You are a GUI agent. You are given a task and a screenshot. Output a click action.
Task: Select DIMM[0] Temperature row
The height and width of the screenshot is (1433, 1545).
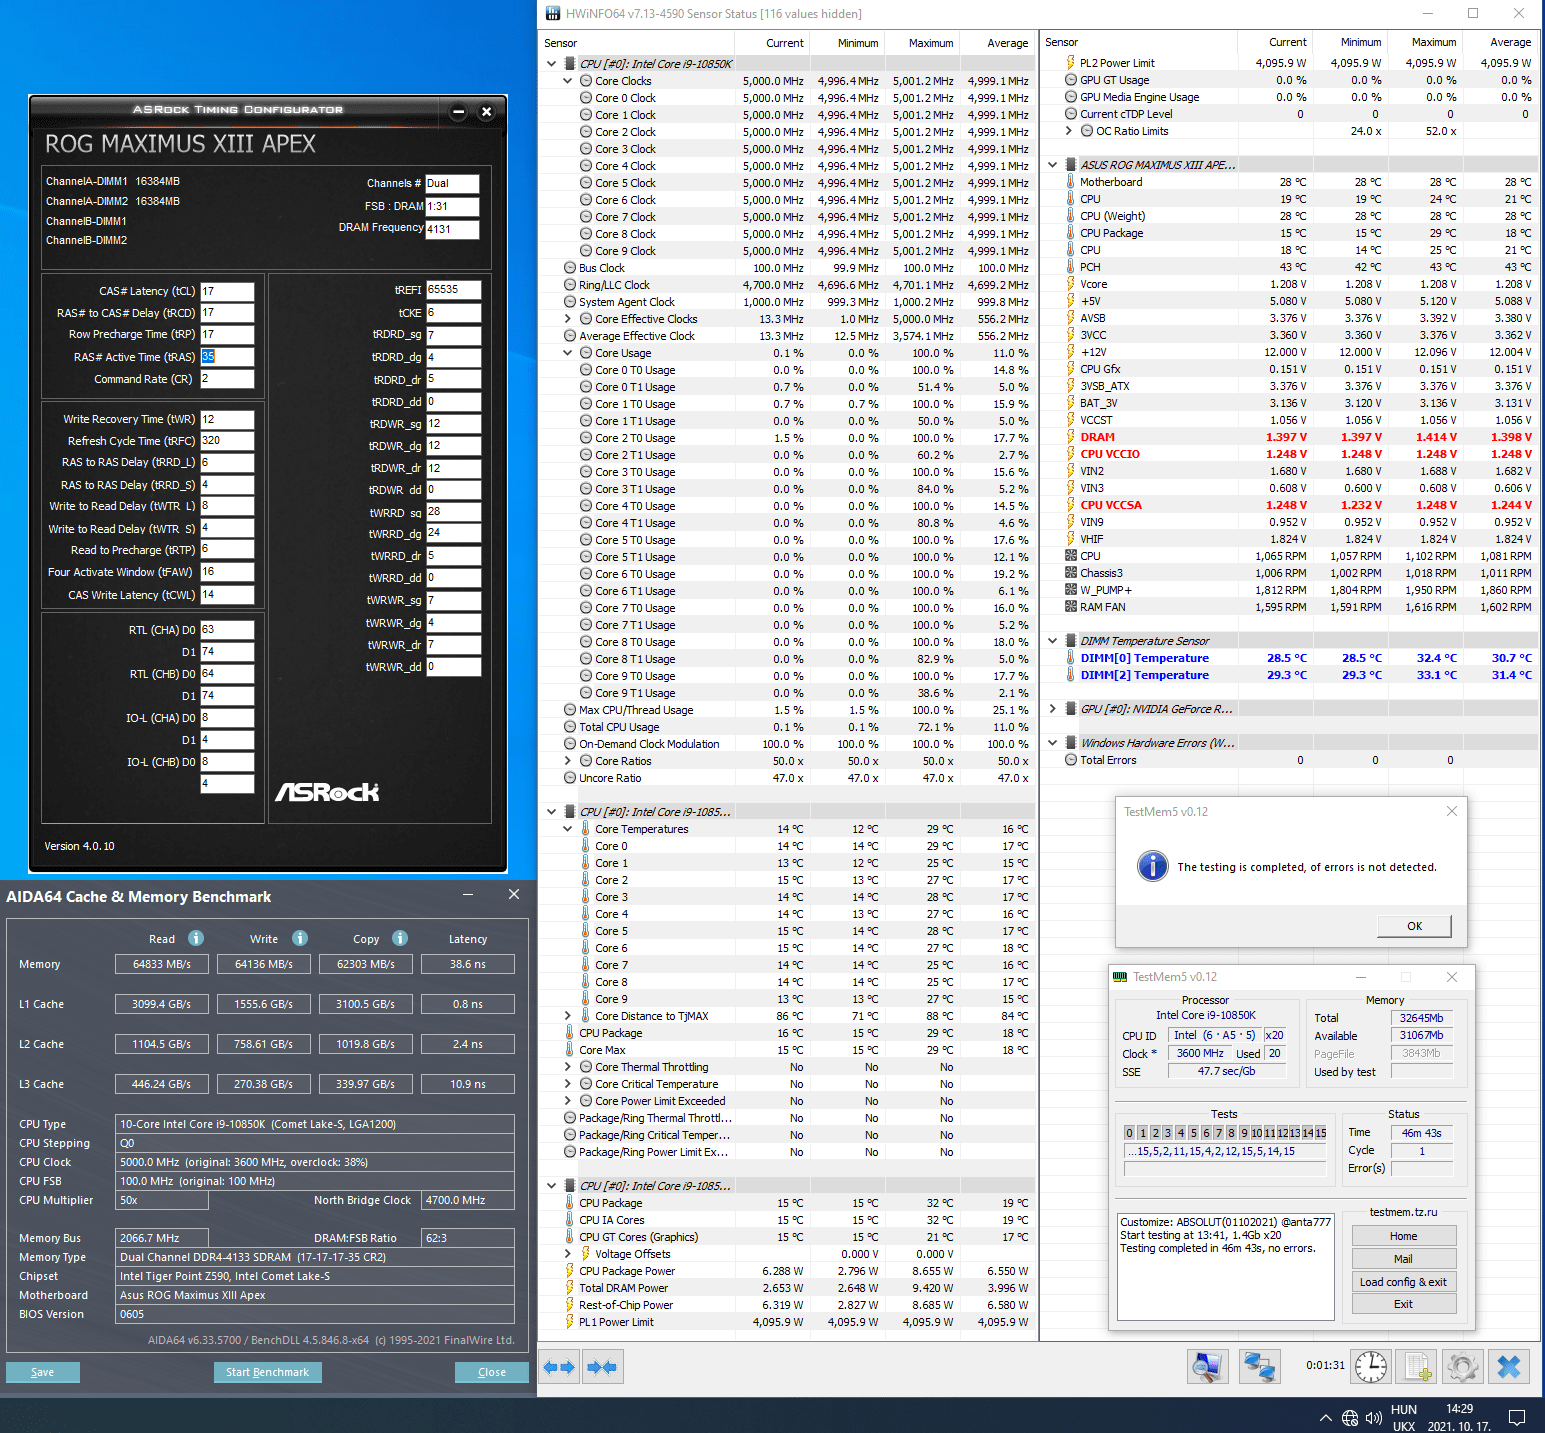1289,658
